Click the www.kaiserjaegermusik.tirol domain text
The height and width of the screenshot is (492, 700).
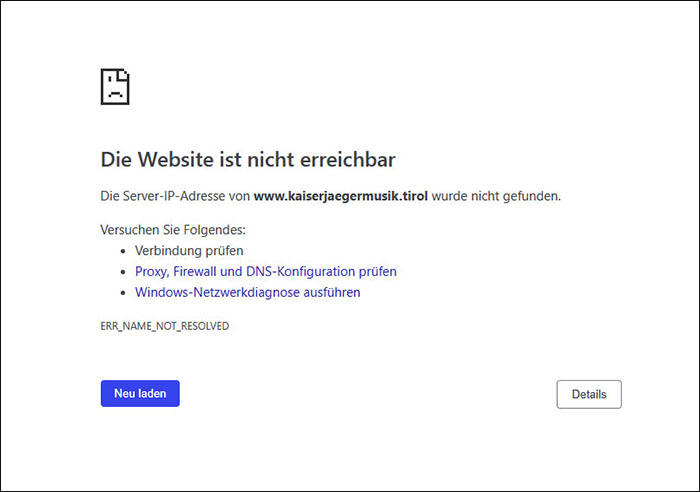[x=341, y=196]
